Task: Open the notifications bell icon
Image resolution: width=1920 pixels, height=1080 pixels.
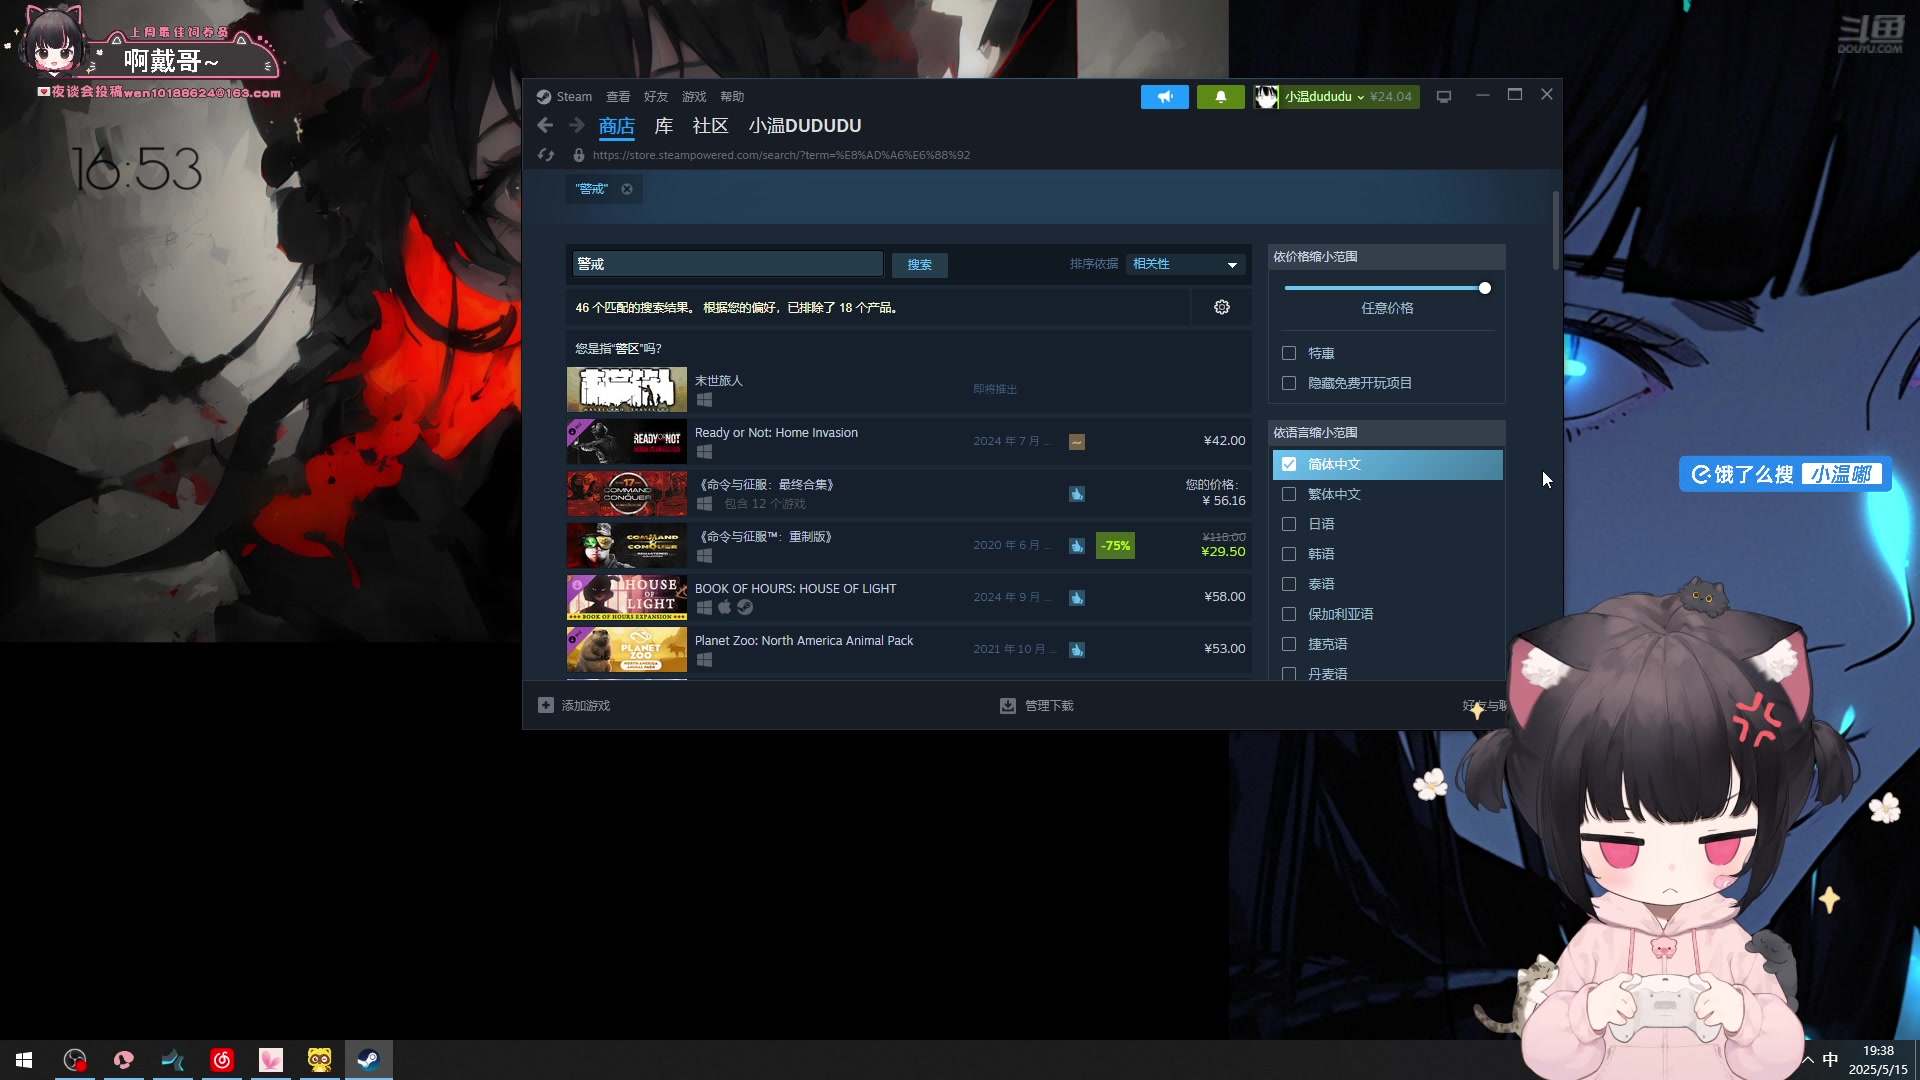Action: click(x=1220, y=97)
